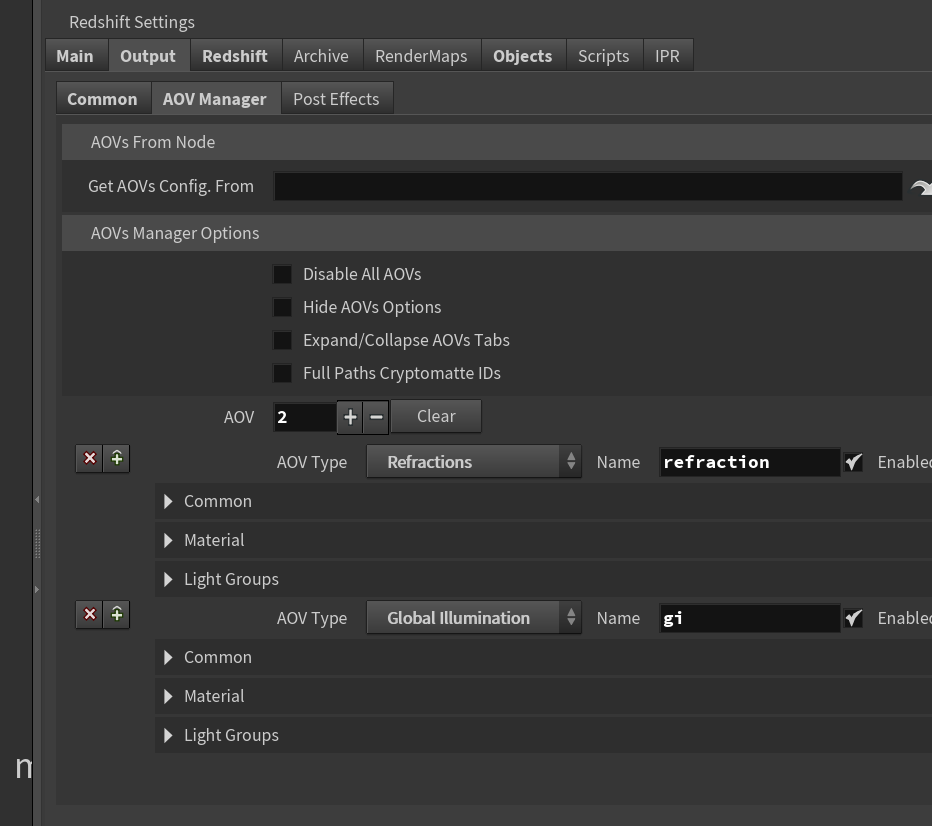
Task: Clear all AOVs with Clear button
Action: (436, 416)
